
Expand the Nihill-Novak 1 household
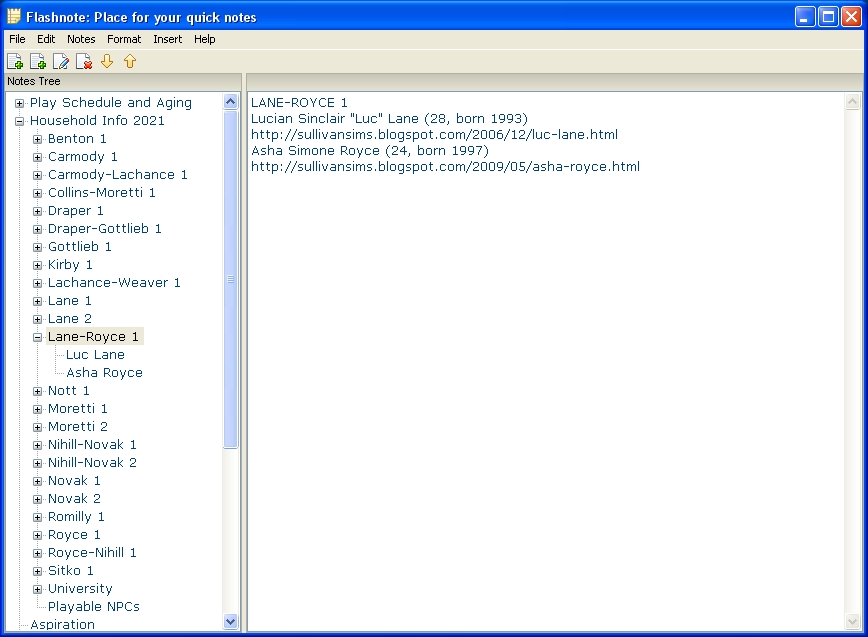(37, 445)
